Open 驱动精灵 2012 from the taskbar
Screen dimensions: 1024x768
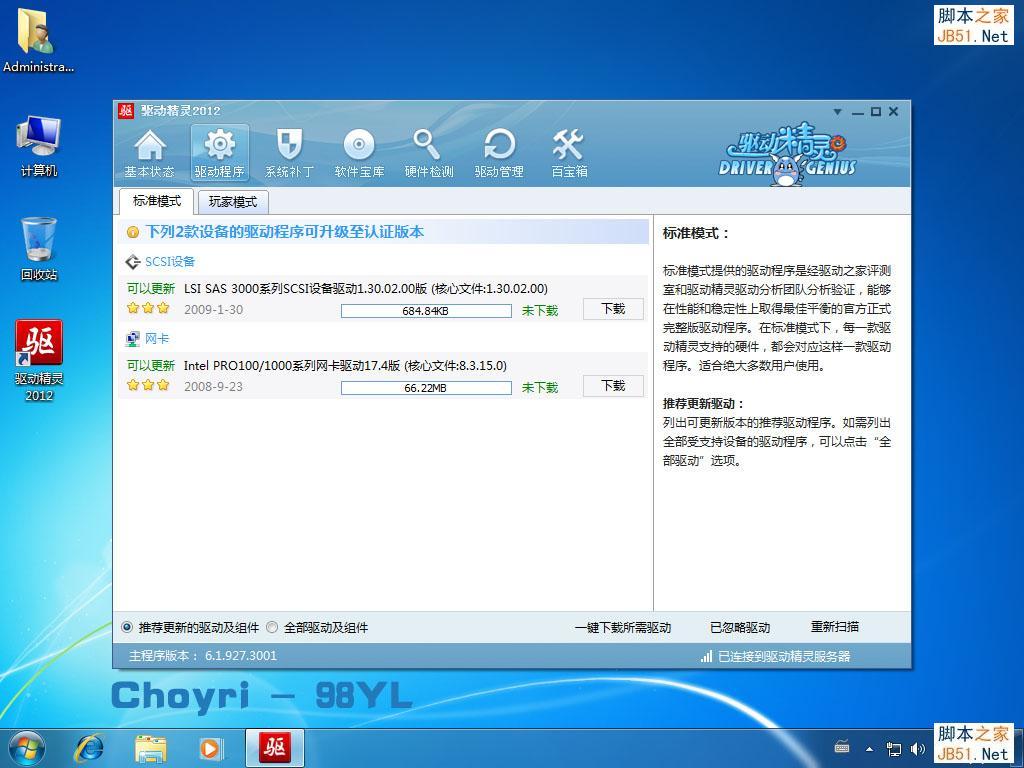(x=274, y=747)
